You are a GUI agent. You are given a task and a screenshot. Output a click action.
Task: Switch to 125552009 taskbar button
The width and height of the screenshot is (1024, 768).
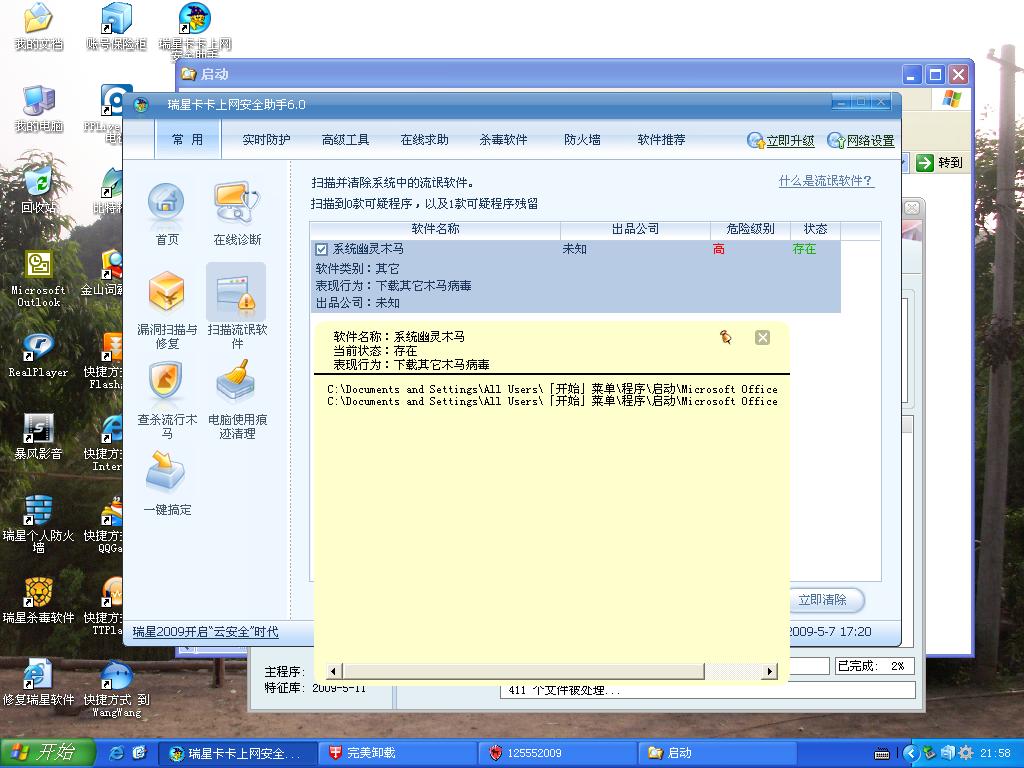557,753
